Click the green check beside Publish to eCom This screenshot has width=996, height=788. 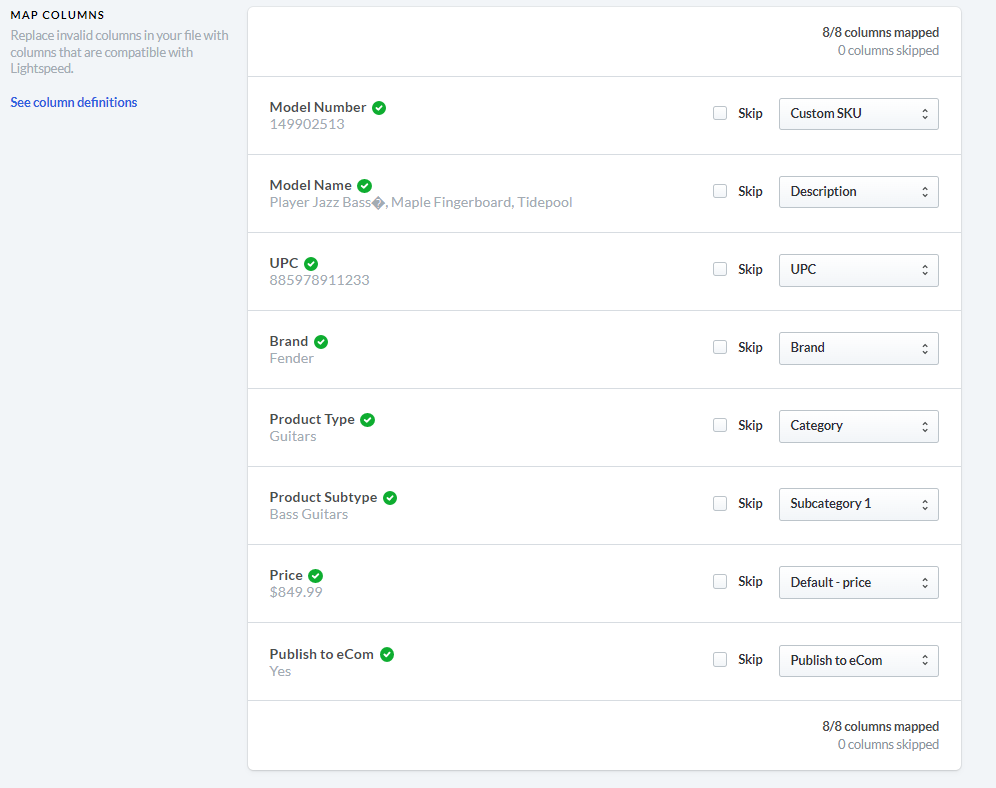pos(387,654)
